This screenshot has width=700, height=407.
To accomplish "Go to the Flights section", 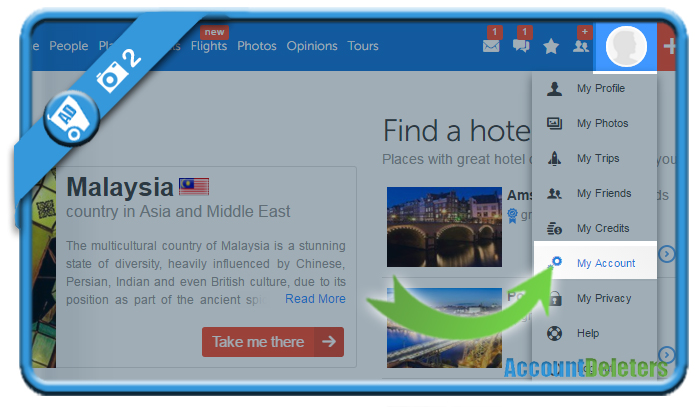I will (x=209, y=46).
